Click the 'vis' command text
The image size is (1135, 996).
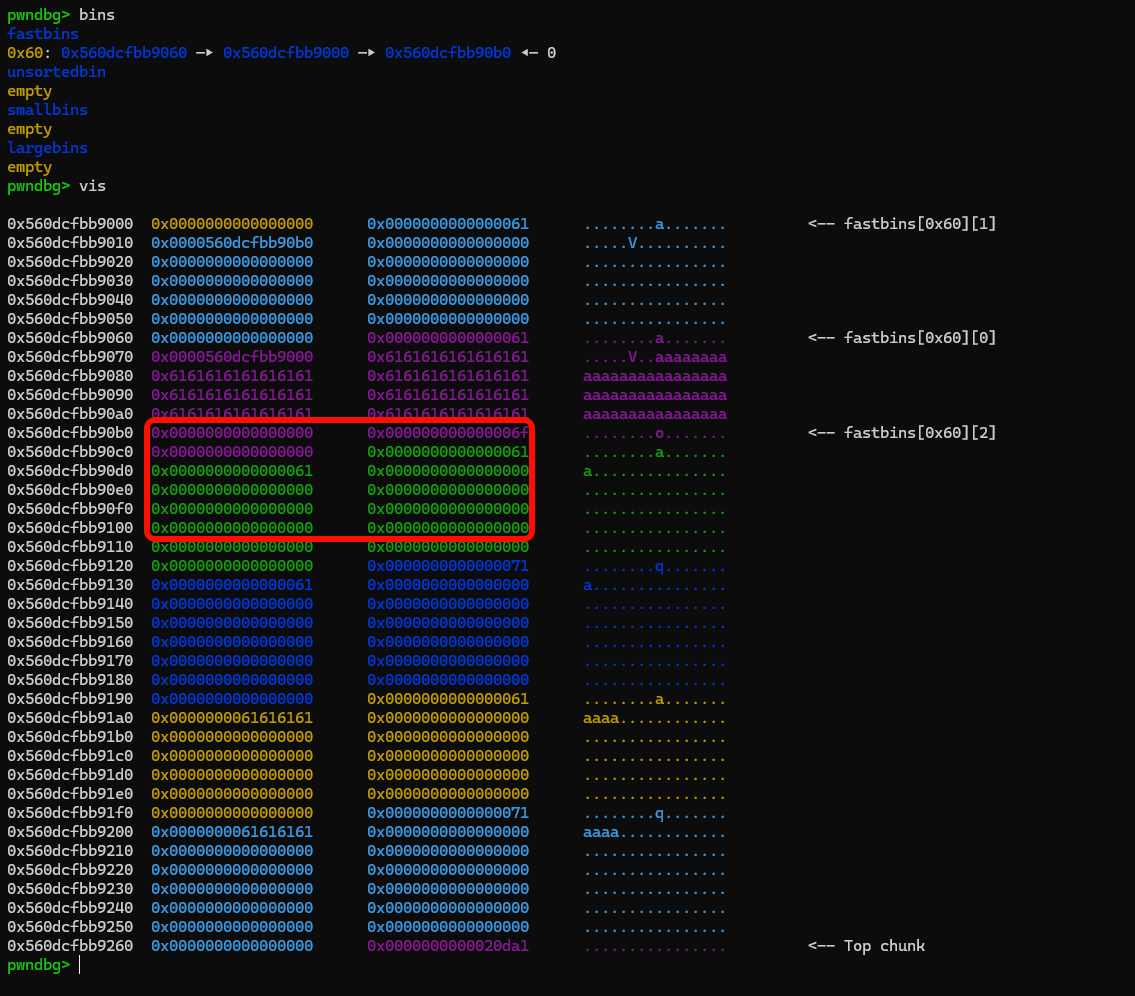[93, 186]
